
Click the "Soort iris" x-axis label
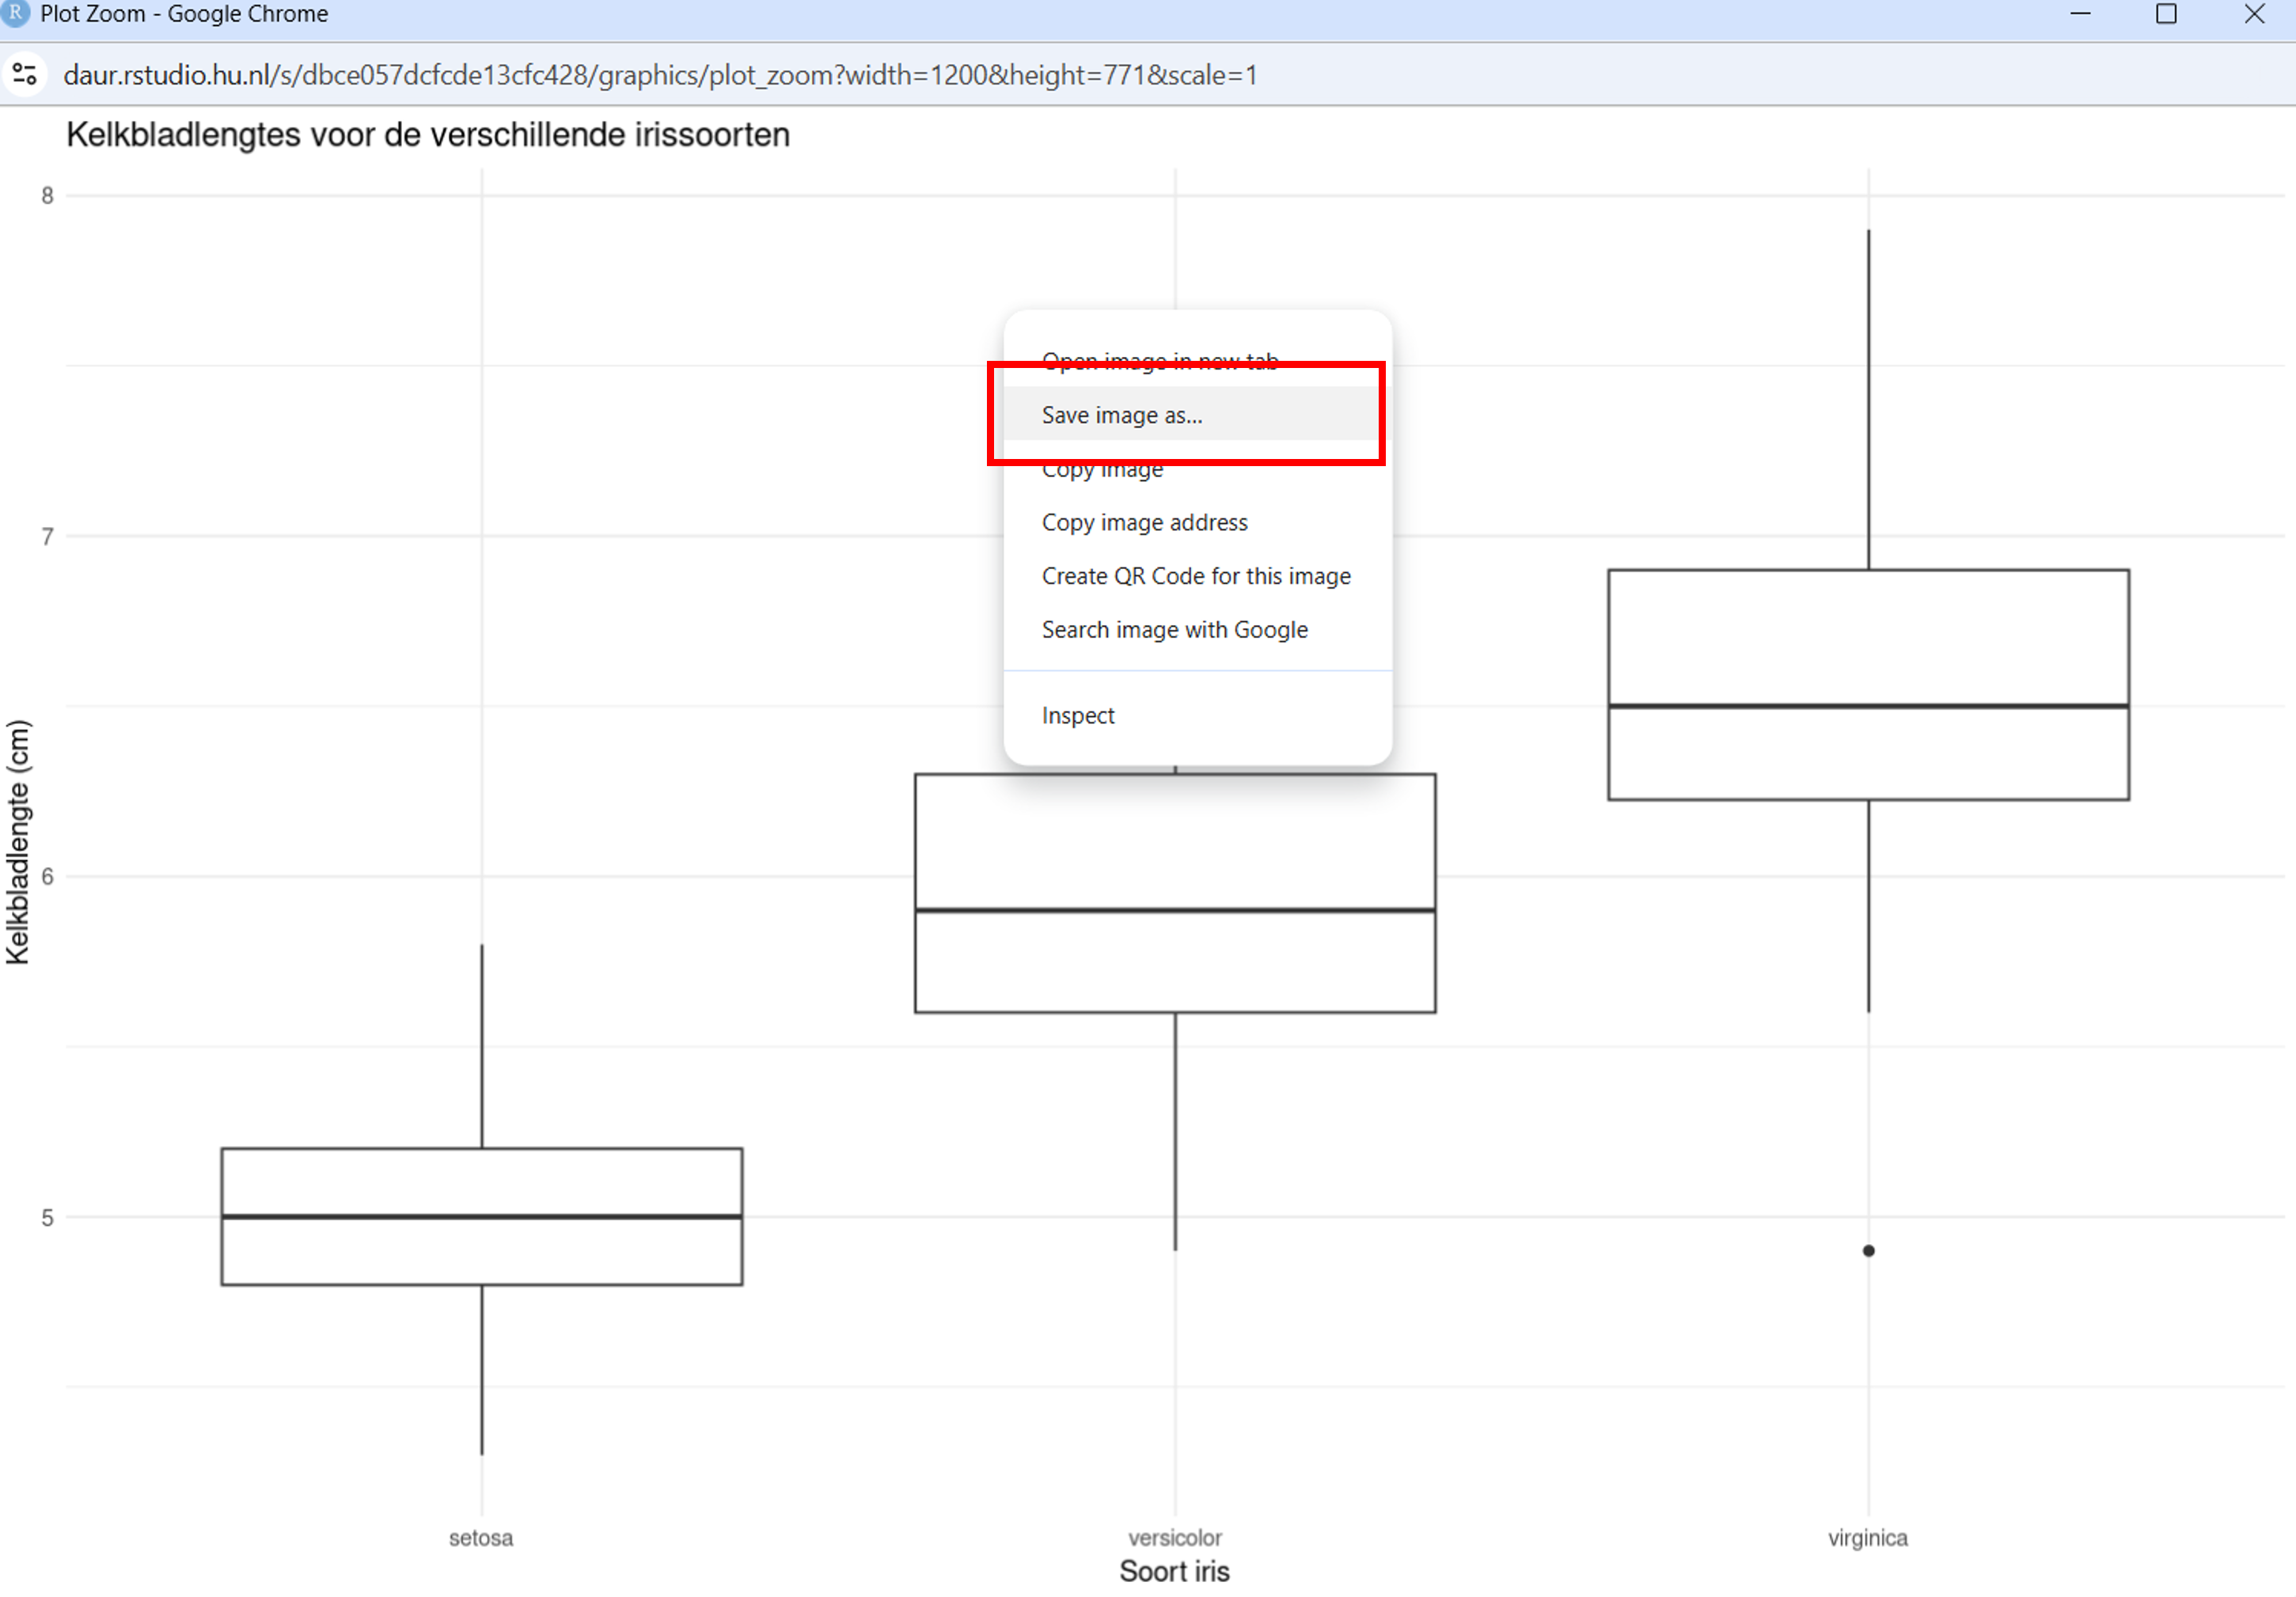pos(1175,1571)
